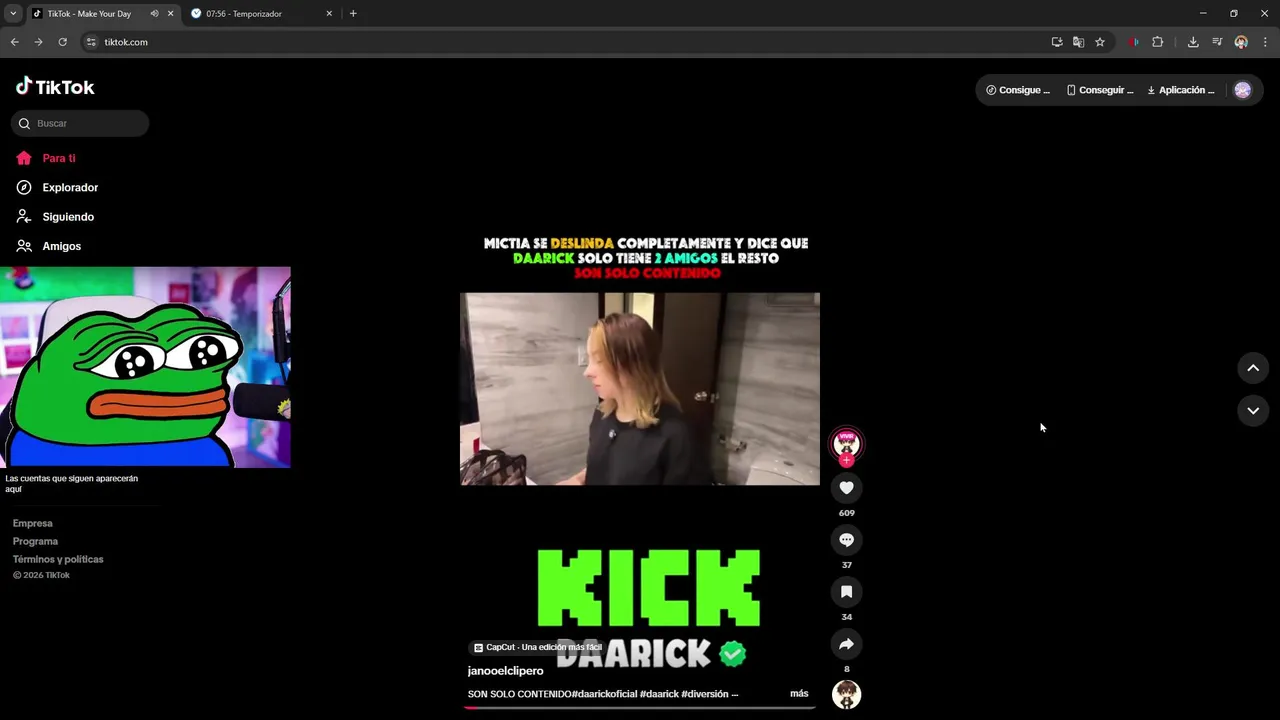Like the video with the heart icon

point(846,487)
